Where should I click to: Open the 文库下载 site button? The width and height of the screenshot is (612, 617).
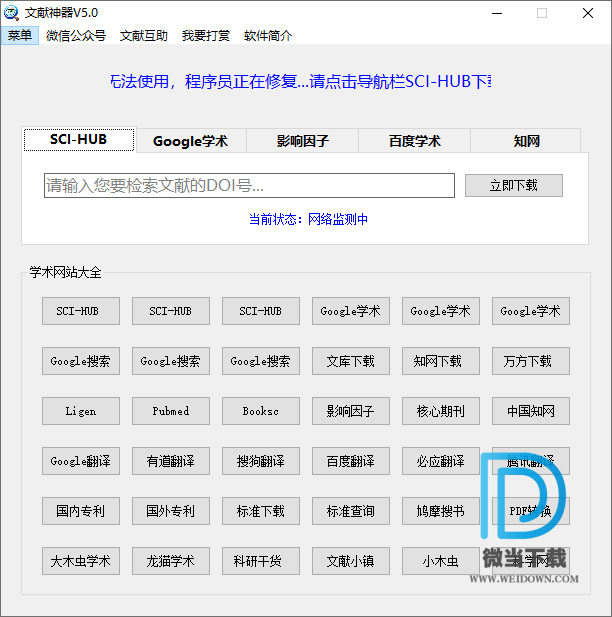coord(351,361)
